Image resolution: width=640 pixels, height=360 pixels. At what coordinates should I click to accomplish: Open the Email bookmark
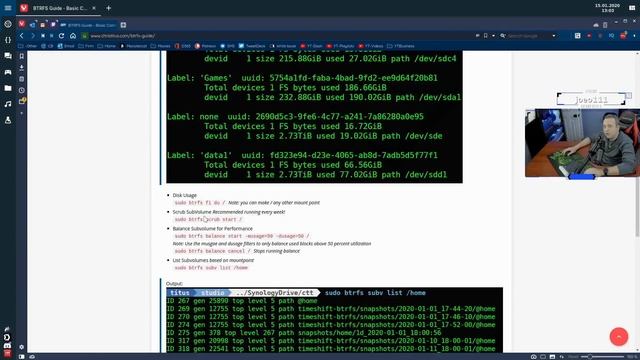coord(66,46)
